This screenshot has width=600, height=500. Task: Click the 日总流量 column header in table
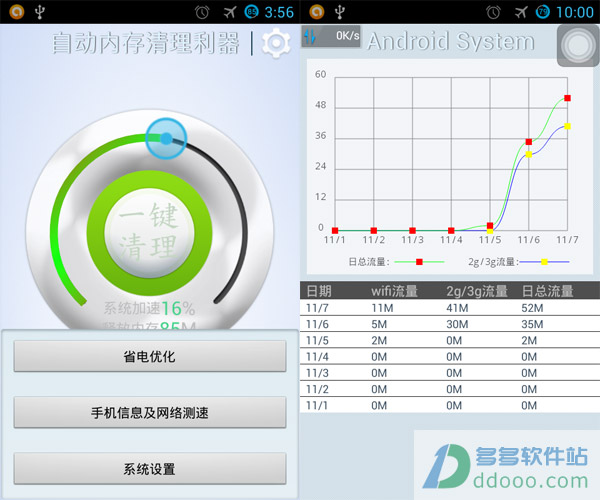(548, 291)
